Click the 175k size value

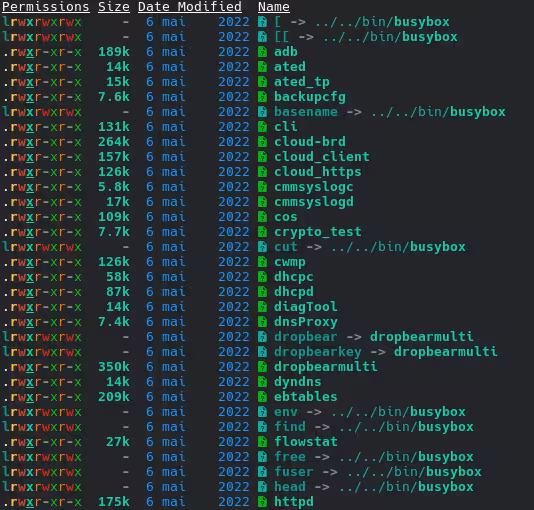point(114,501)
